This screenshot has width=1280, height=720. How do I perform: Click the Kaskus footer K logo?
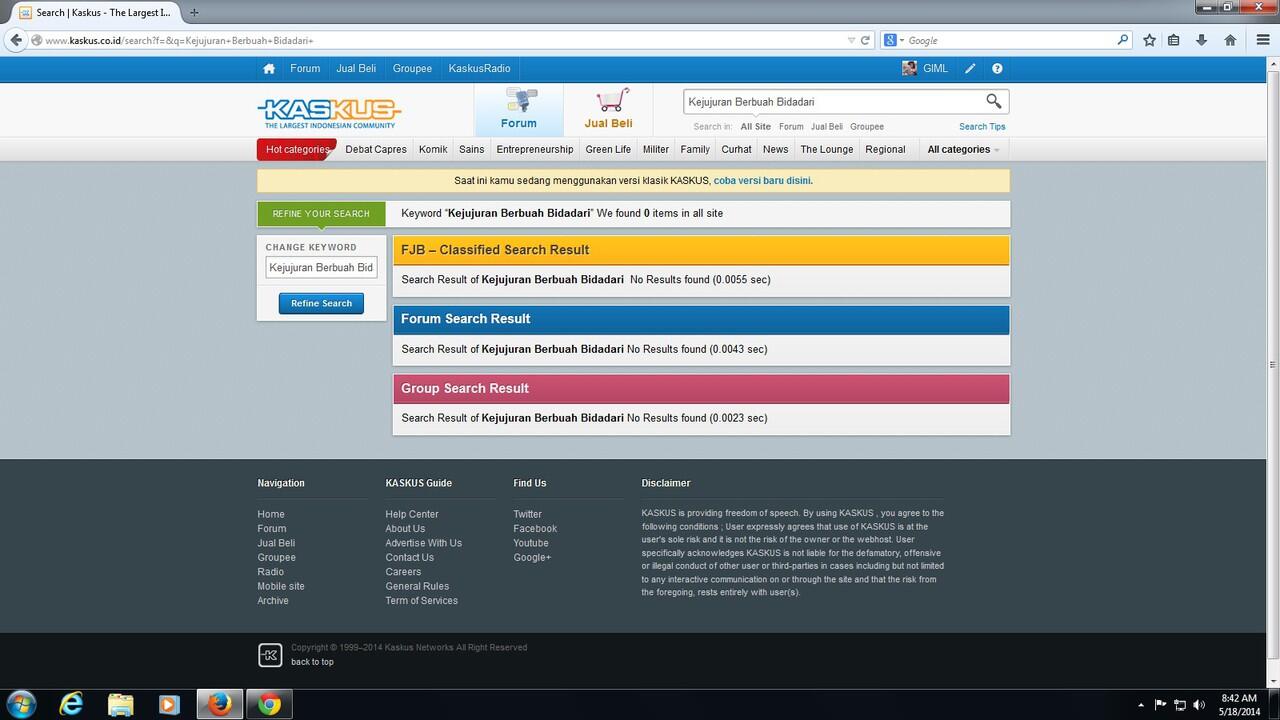click(x=270, y=655)
